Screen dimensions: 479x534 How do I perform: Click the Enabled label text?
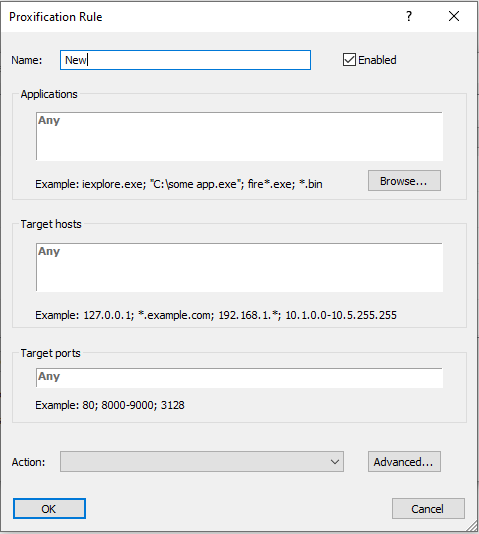(x=377, y=60)
